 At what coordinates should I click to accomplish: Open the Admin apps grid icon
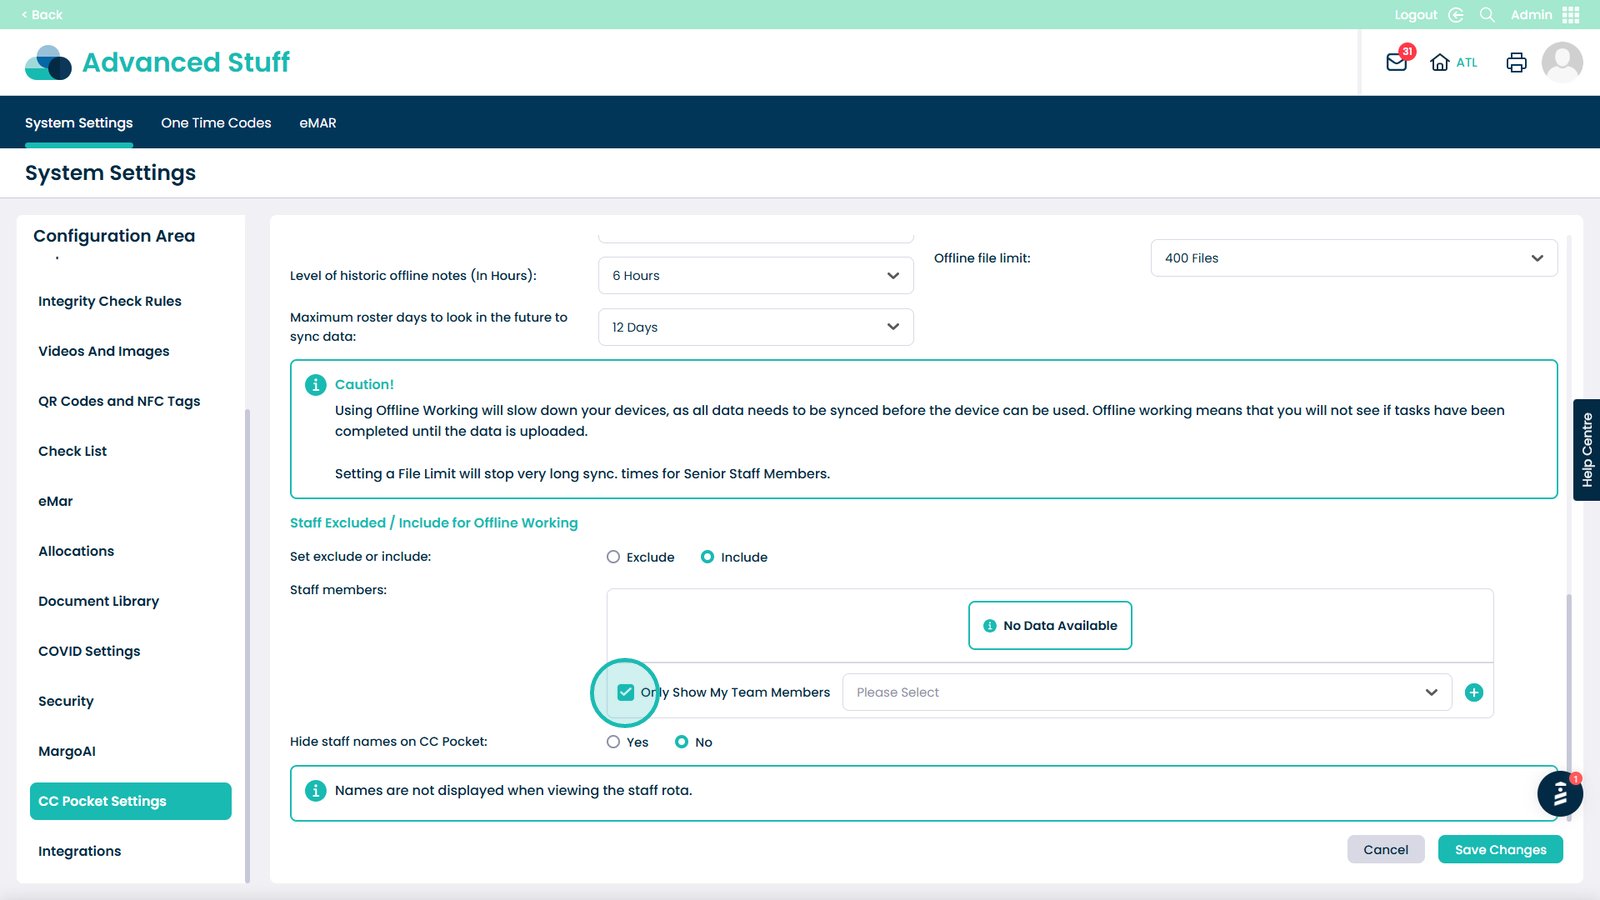[x=1571, y=15]
